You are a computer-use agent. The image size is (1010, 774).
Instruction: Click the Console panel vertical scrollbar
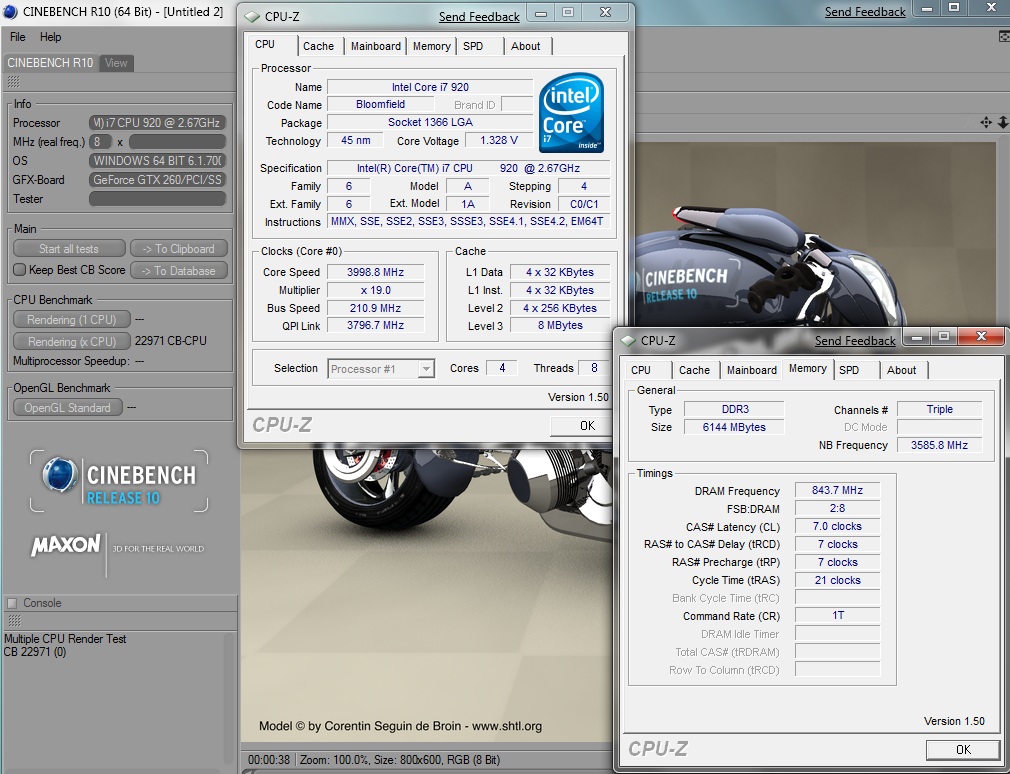(229, 699)
